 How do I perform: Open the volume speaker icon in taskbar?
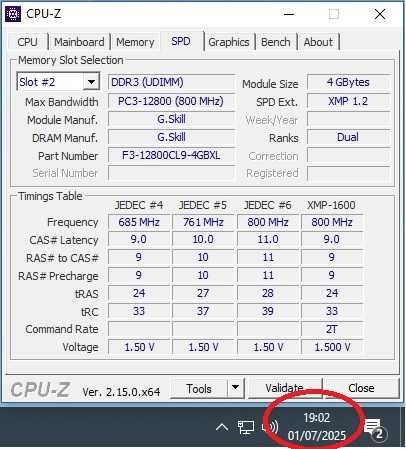pyautogui.click(x=271, y=427)
